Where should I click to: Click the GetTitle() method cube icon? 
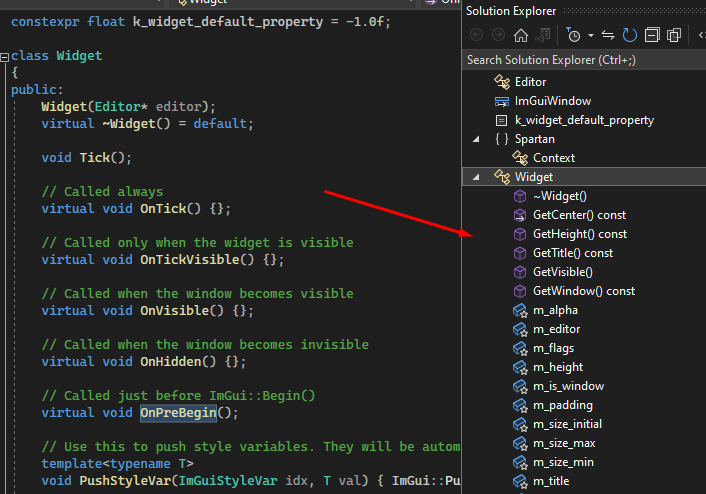520,253
